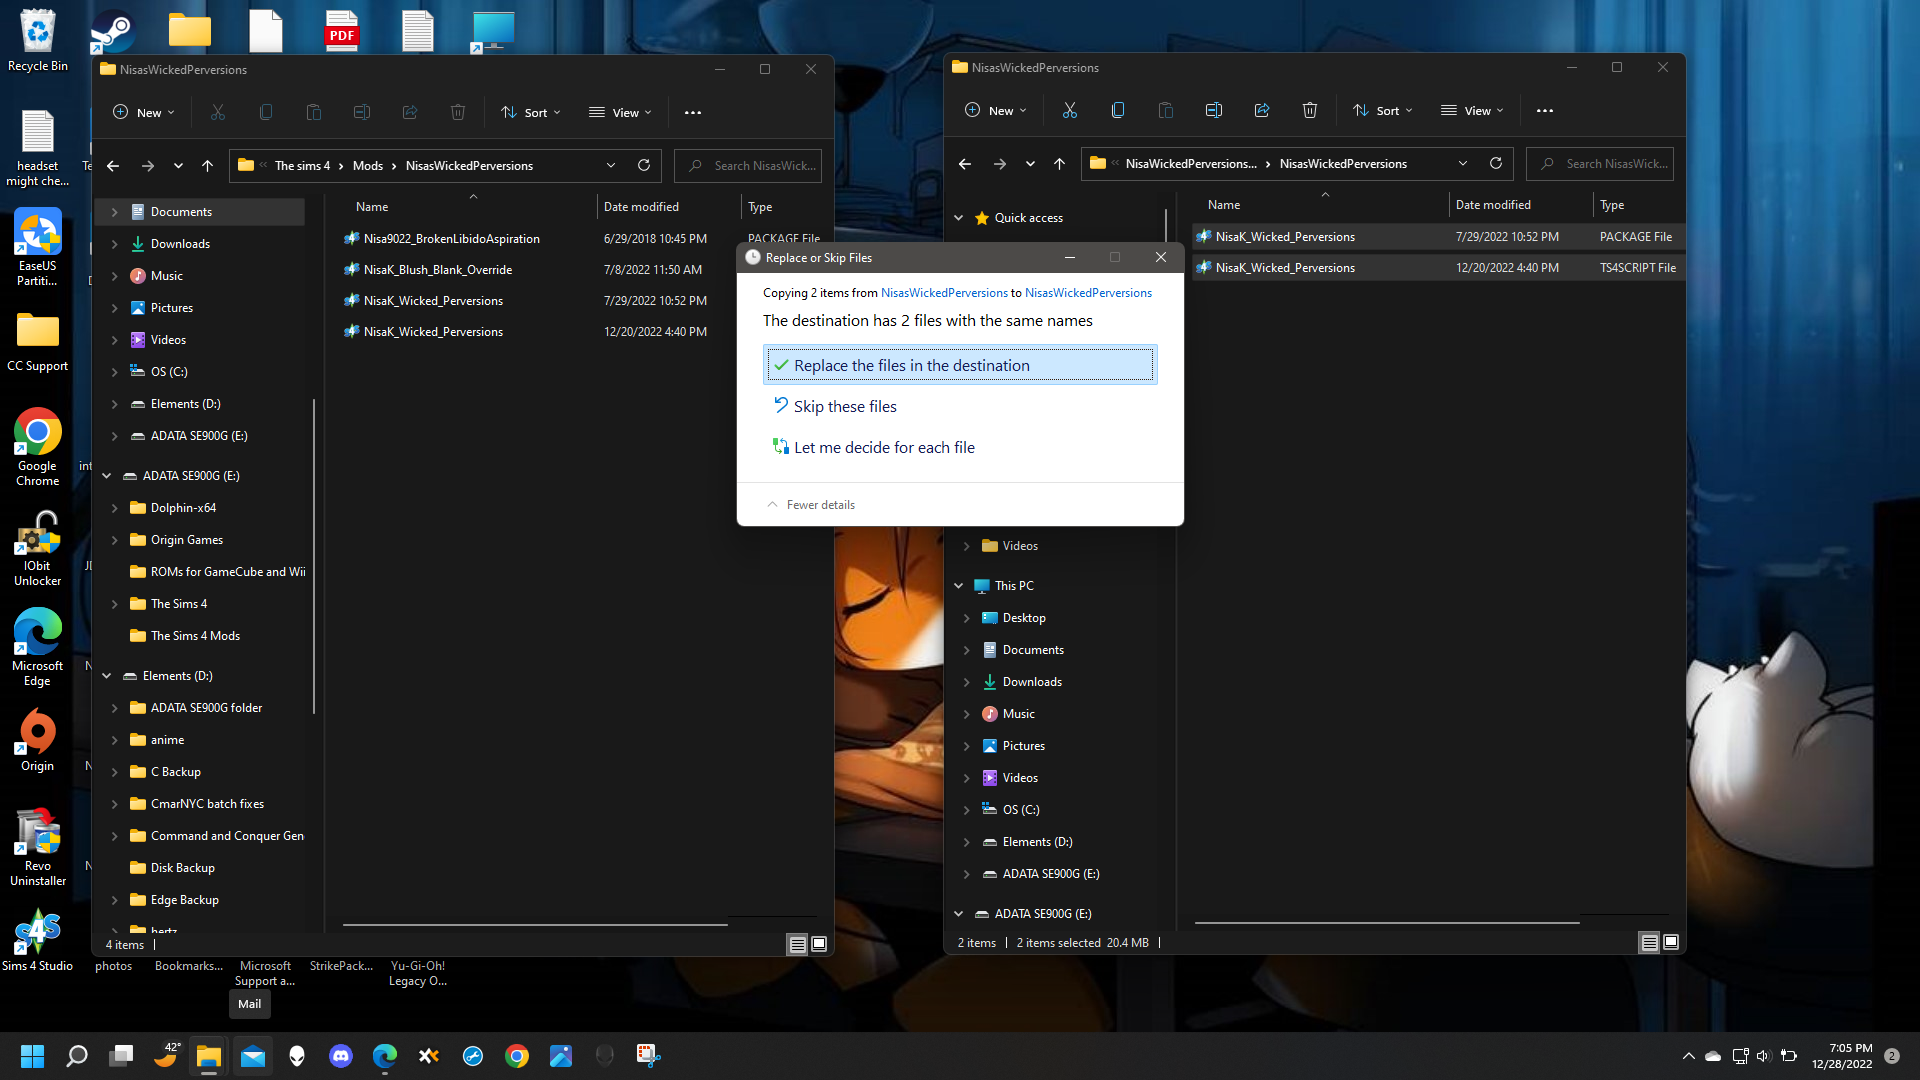The width and height of the screenshot is (1920, 1080).
Task: Click Delete trash icon in right Explorer toolbar
Action: point(1309,111)
